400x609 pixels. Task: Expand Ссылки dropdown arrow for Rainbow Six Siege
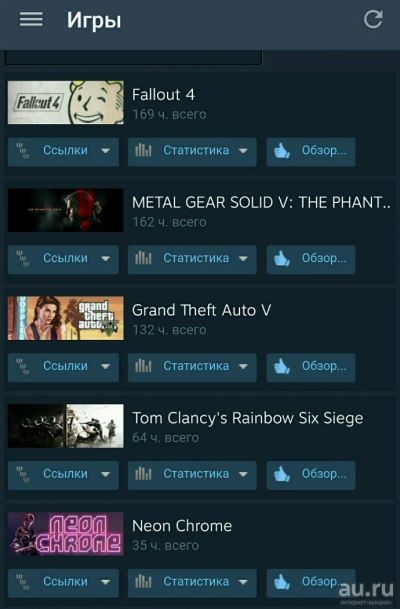click(105, 474)
